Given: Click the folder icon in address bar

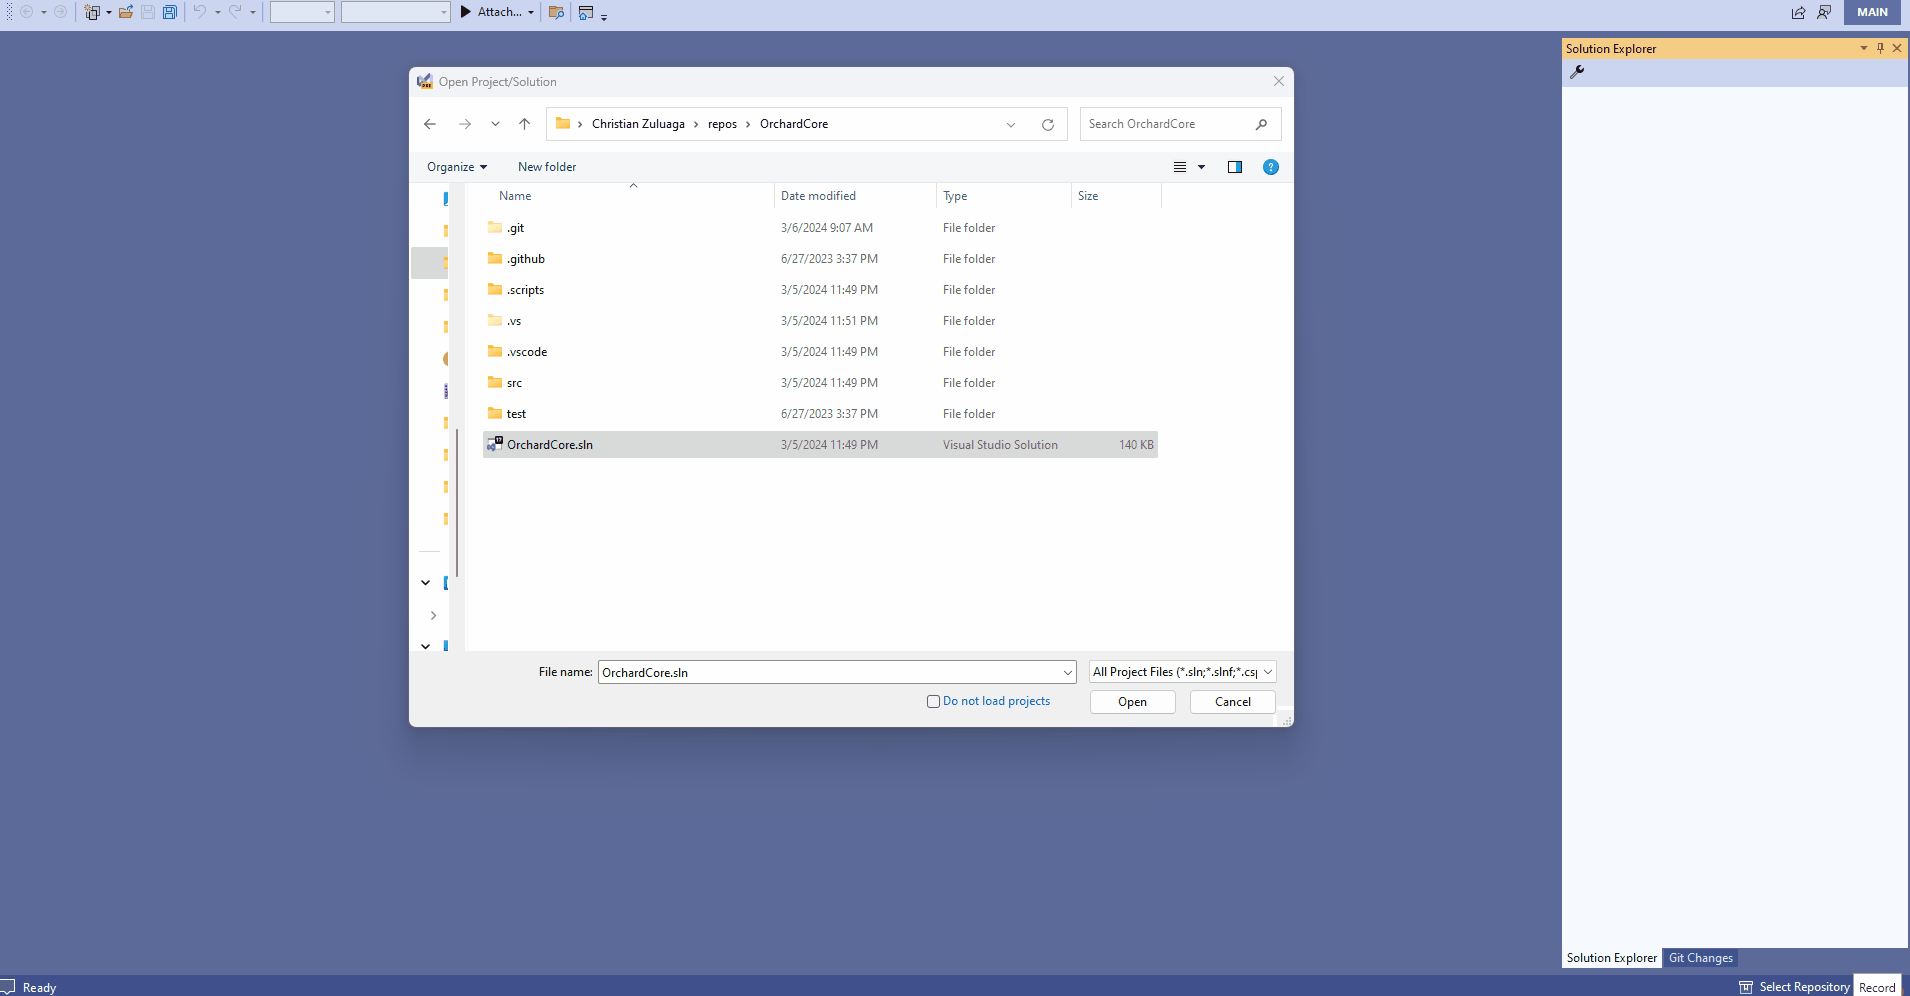Looking at the screenshot, I should [x=563, y=124].
